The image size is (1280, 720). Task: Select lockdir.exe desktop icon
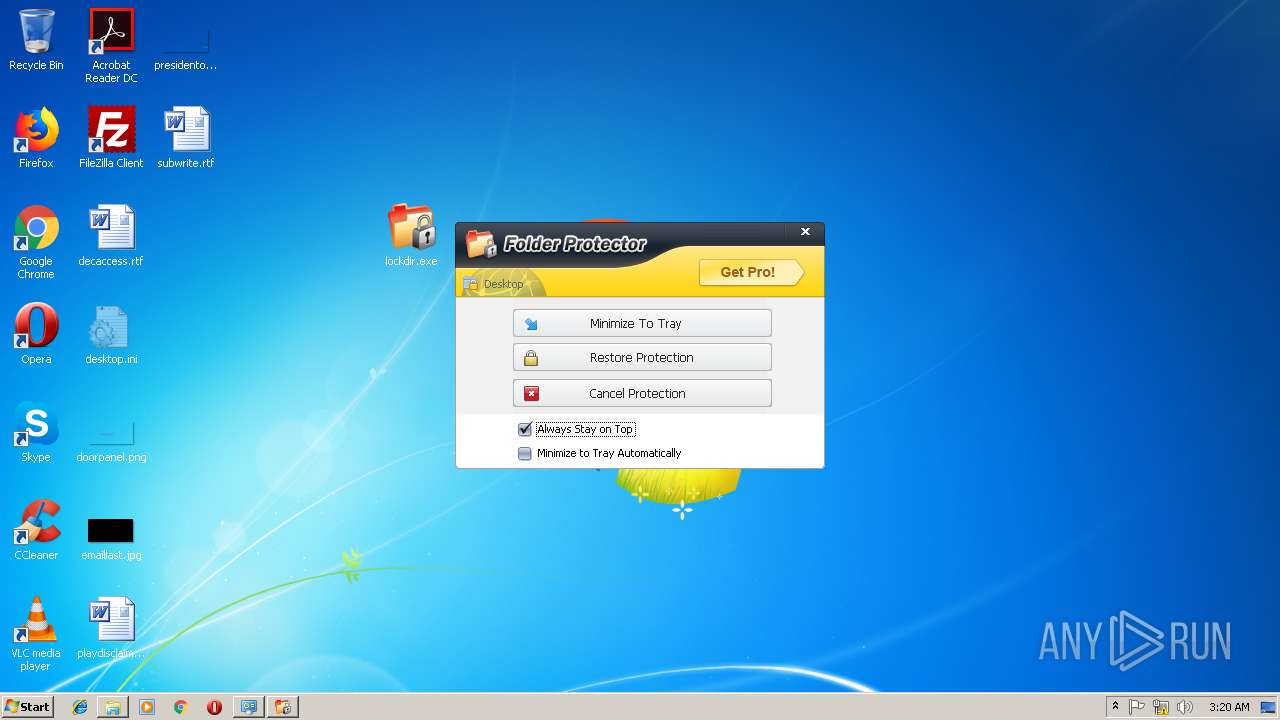click(411, 235)
